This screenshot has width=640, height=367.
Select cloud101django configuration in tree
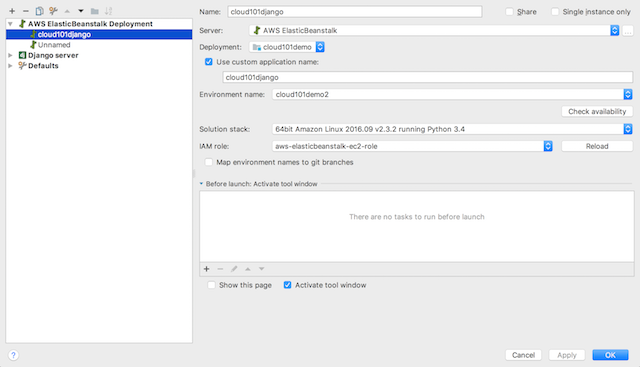pyautogui.click(x=99, y=35)
